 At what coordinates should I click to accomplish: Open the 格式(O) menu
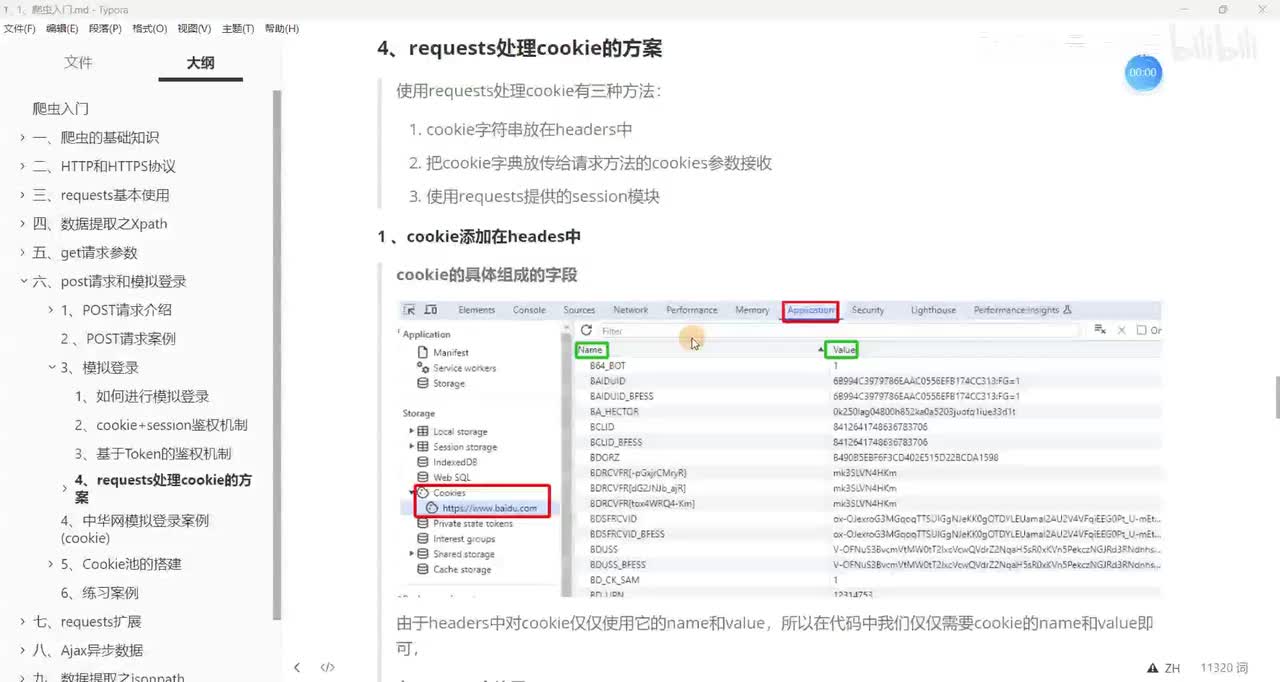(149, 29)
